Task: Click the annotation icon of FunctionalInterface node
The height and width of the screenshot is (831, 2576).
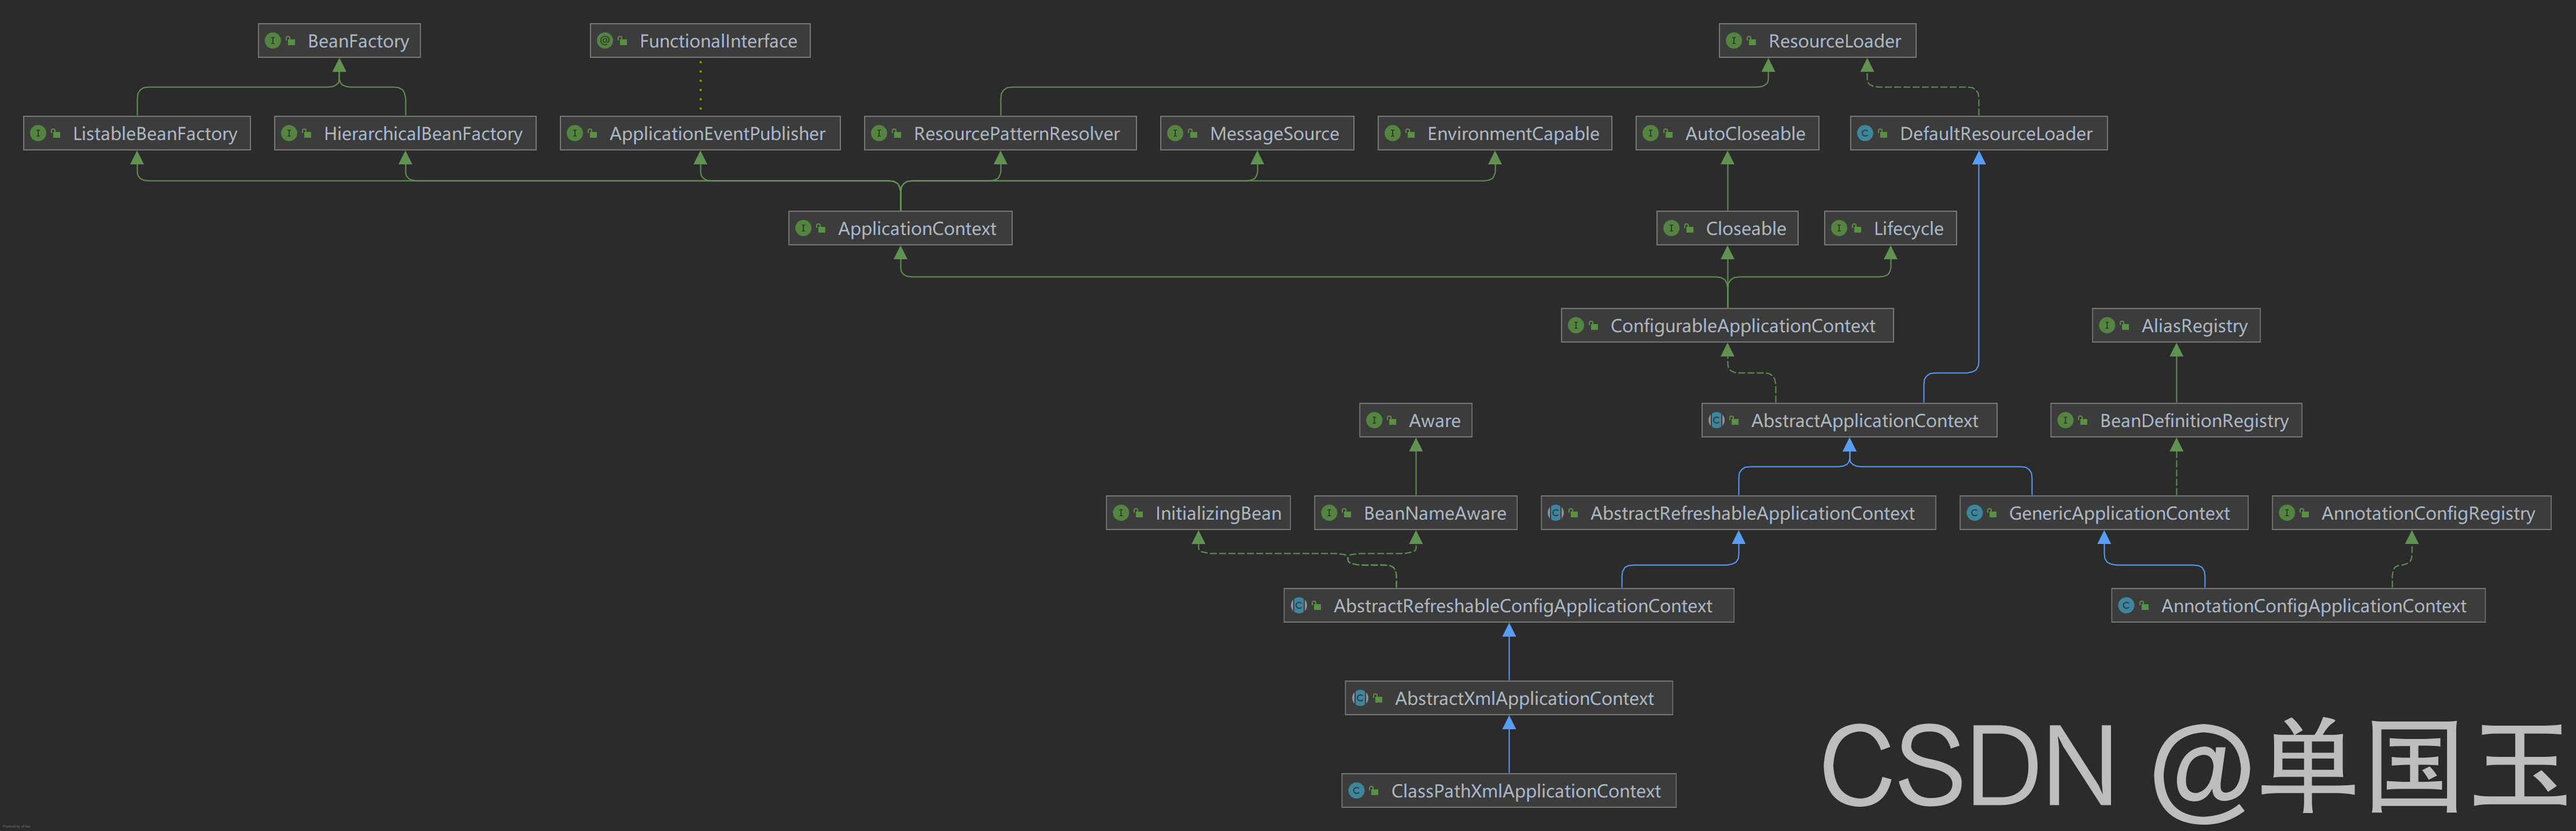Action: pos(604,41)
